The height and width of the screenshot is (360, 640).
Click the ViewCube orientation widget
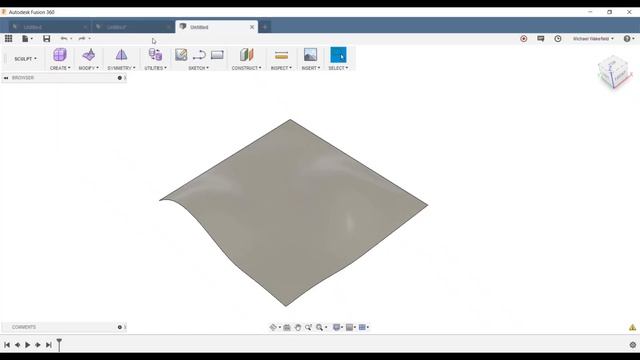click(x=614, y=71)
